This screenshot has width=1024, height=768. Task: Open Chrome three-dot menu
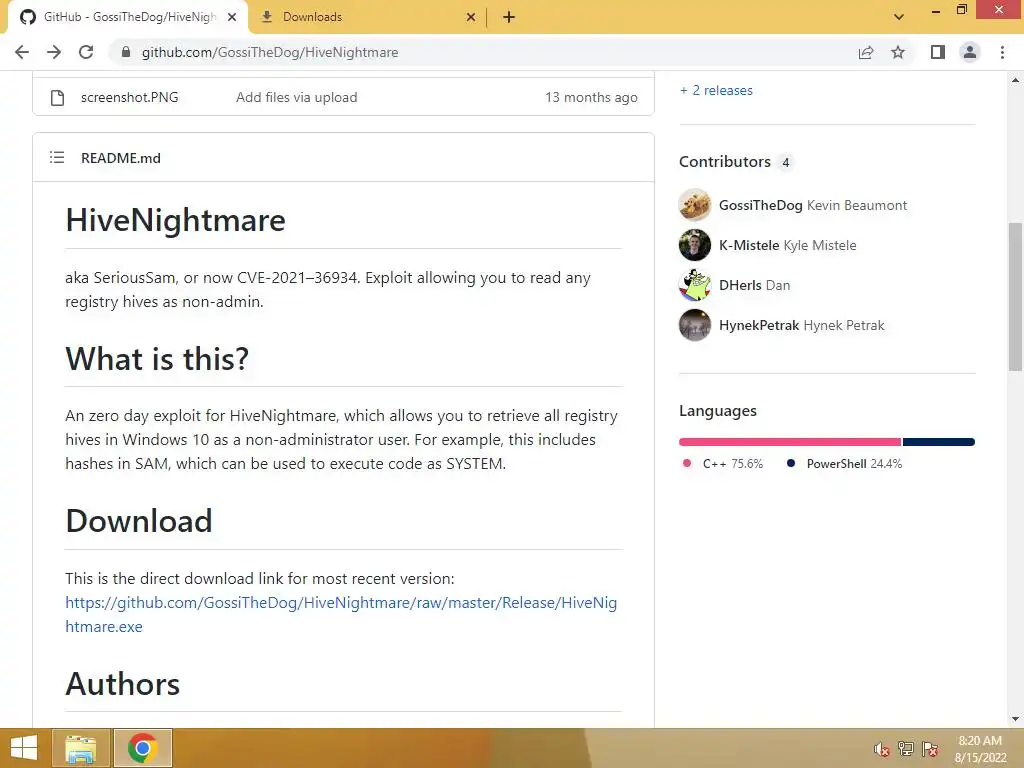point(1002,52)
